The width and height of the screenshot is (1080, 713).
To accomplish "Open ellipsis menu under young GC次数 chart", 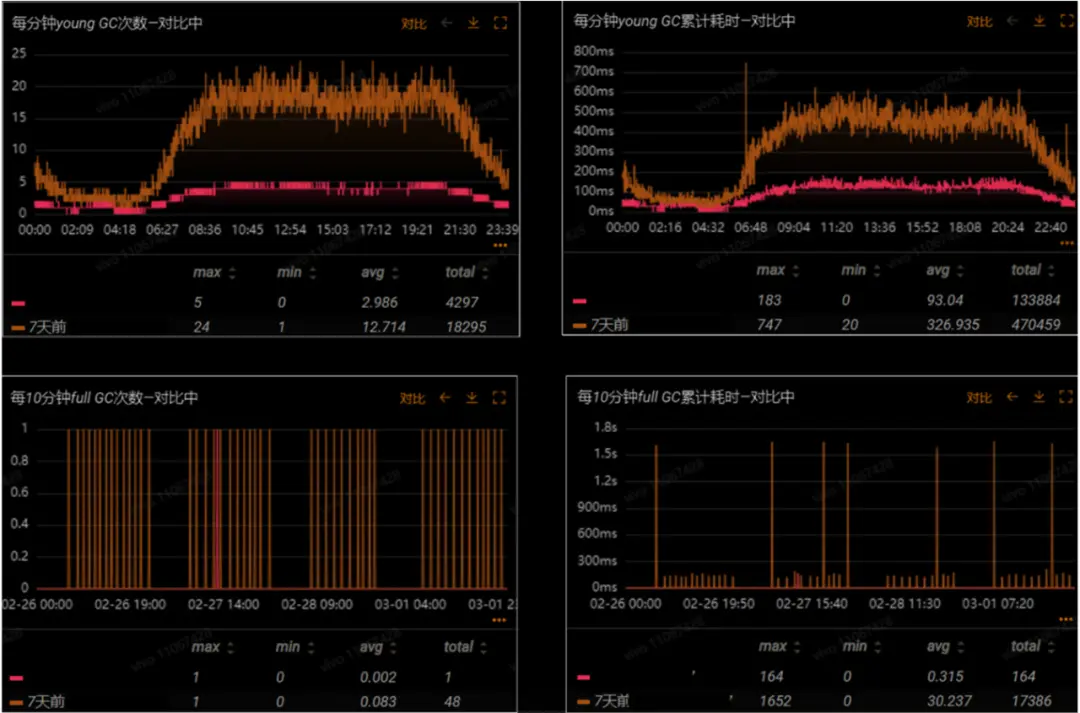I will pos(500,245).
